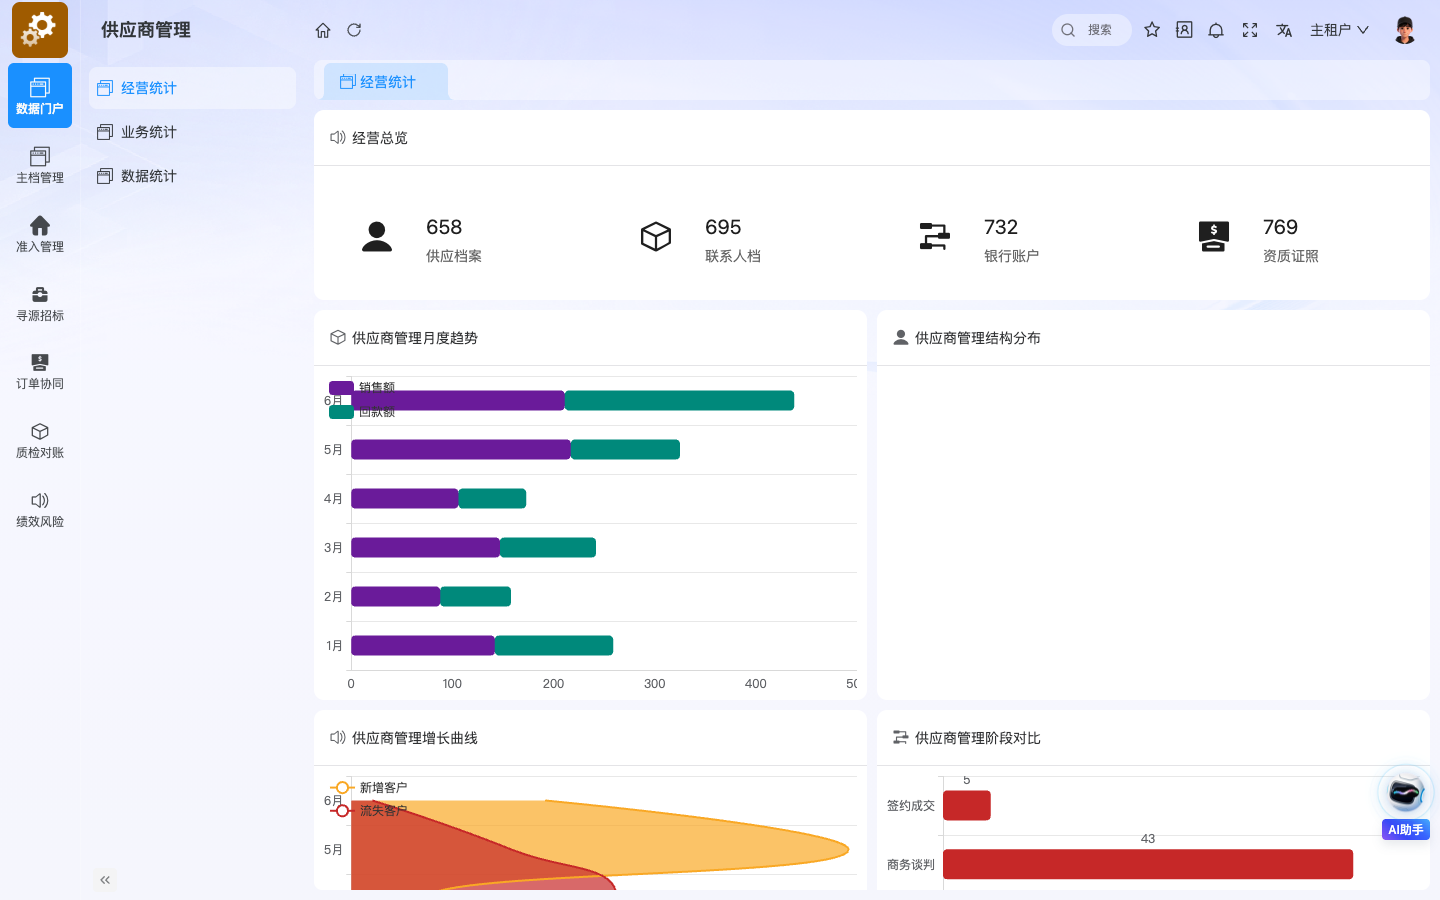
Task: Open the AI助手 assistant
Action: 1405,802
